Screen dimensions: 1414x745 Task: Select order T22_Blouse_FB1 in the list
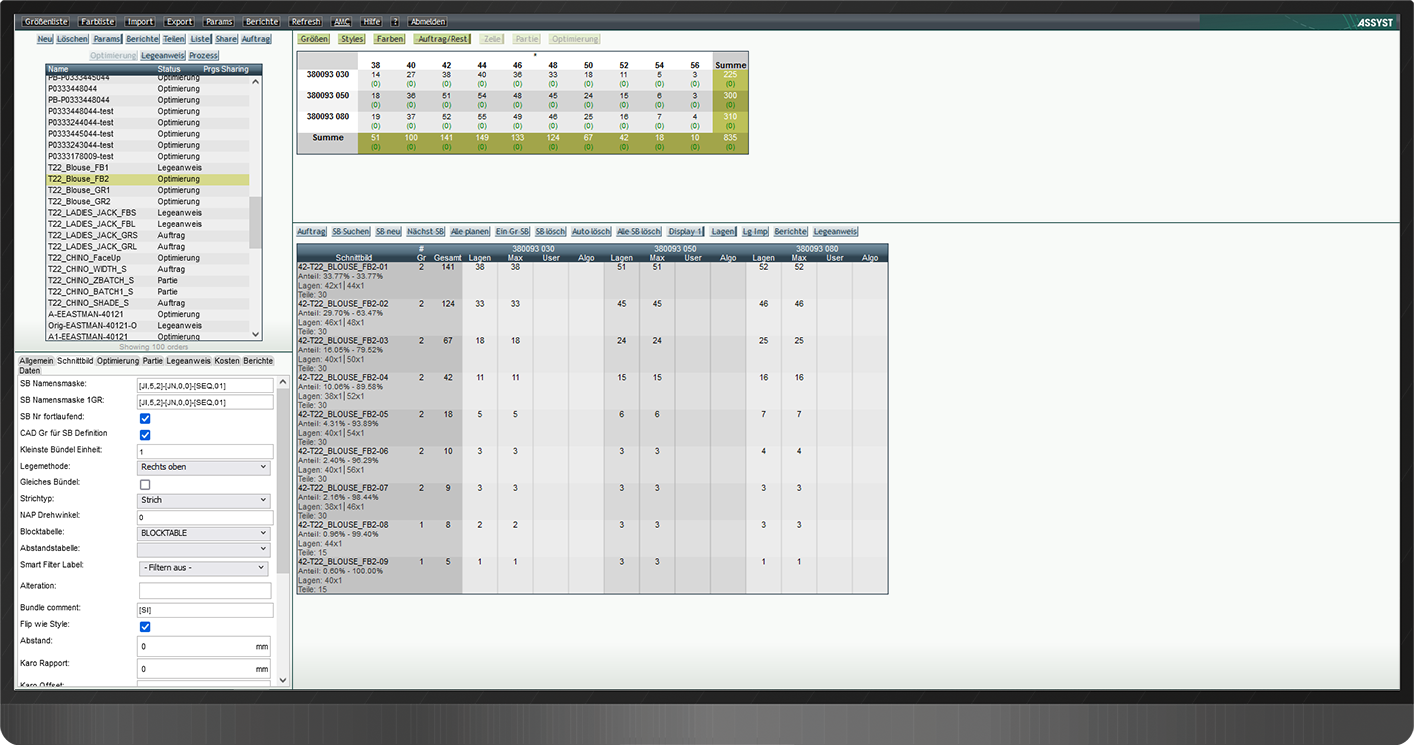[x=148, y=168]
